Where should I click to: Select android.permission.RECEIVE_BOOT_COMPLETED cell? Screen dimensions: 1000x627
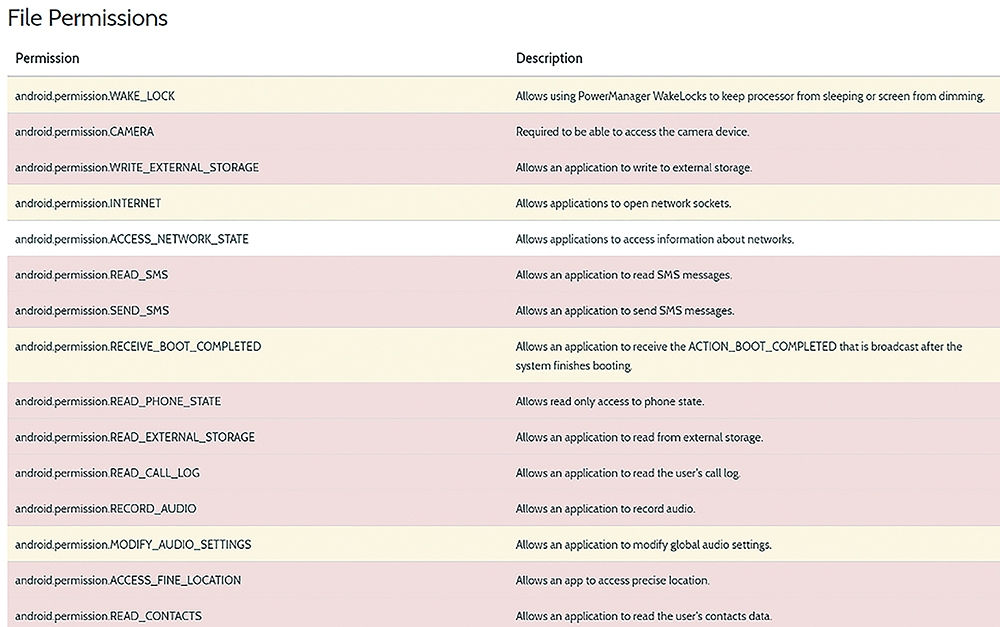[x=138, y=346]
